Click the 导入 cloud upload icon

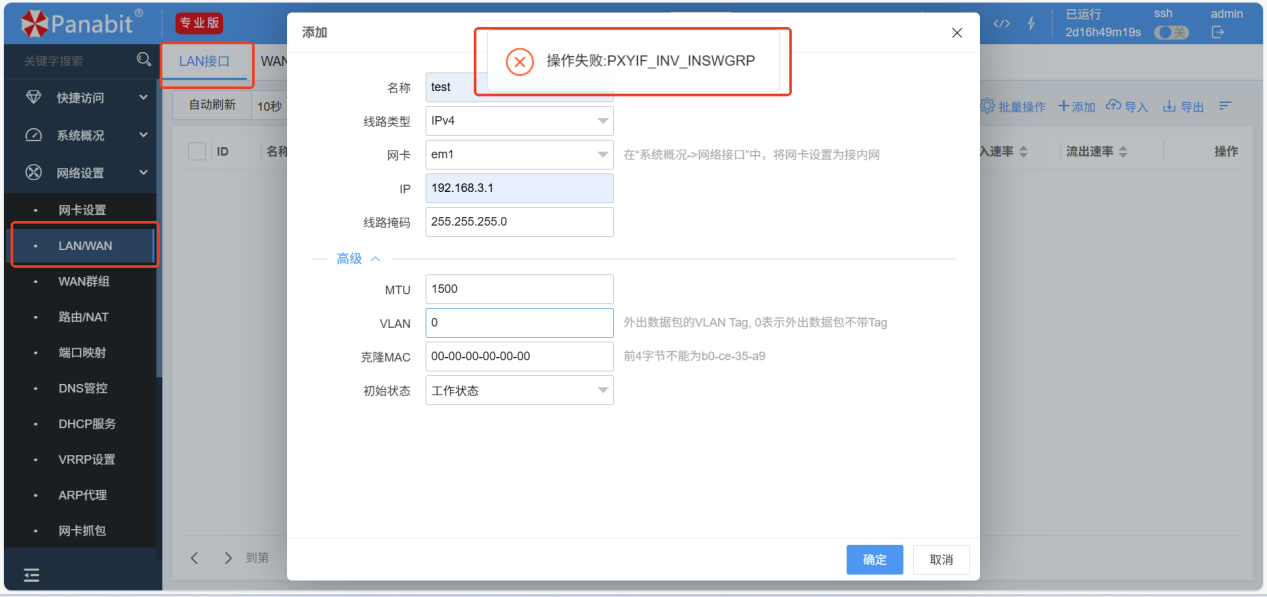[1114, 106]
